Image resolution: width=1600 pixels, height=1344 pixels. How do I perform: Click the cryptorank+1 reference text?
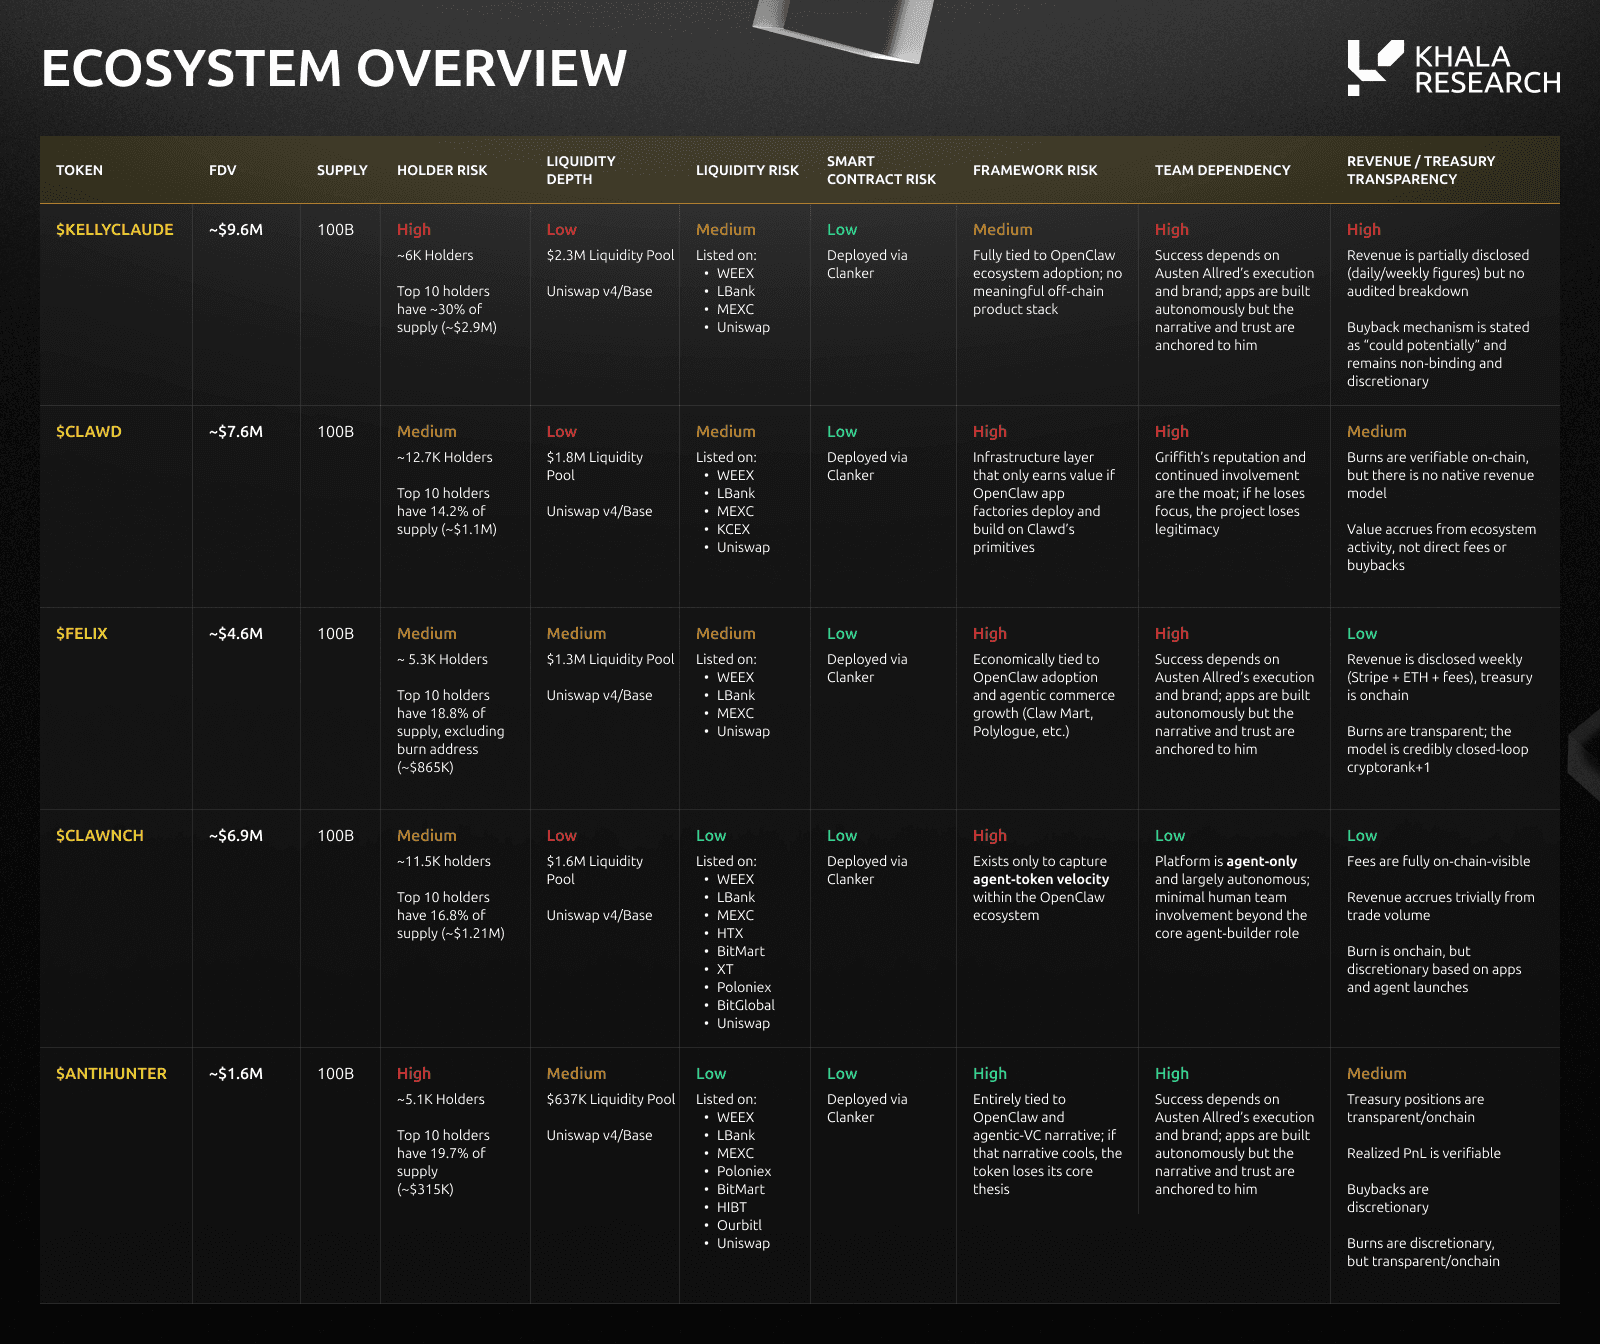click(x=1389, y=767)
